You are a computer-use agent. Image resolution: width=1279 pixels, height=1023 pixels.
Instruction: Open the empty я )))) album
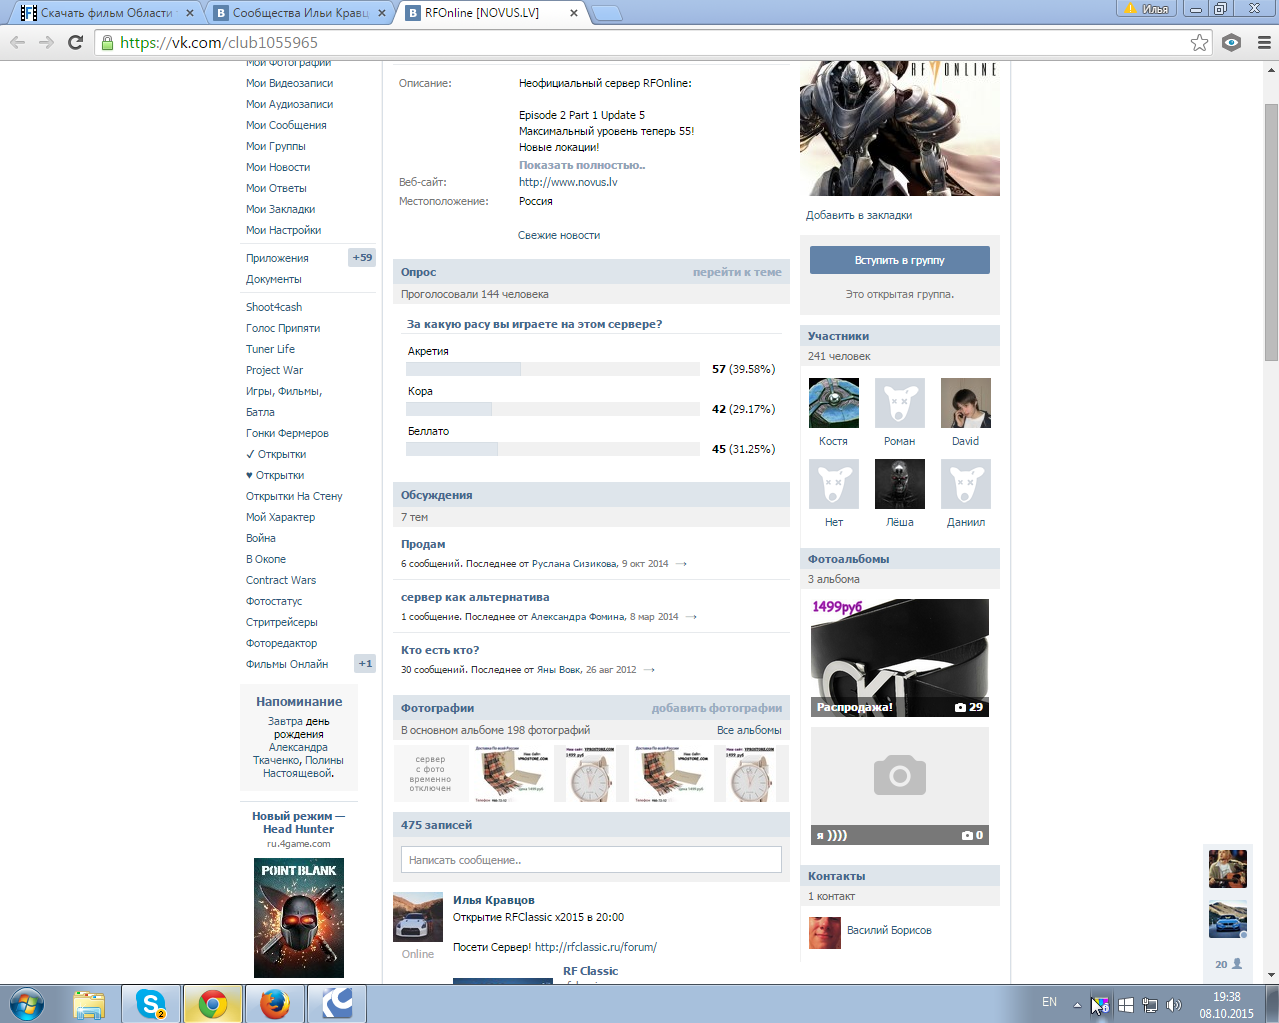pos(900,786)
